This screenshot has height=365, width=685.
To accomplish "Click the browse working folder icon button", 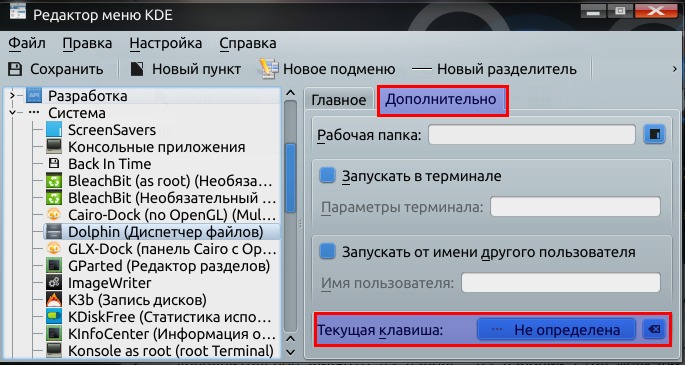I will pos(654,134).
